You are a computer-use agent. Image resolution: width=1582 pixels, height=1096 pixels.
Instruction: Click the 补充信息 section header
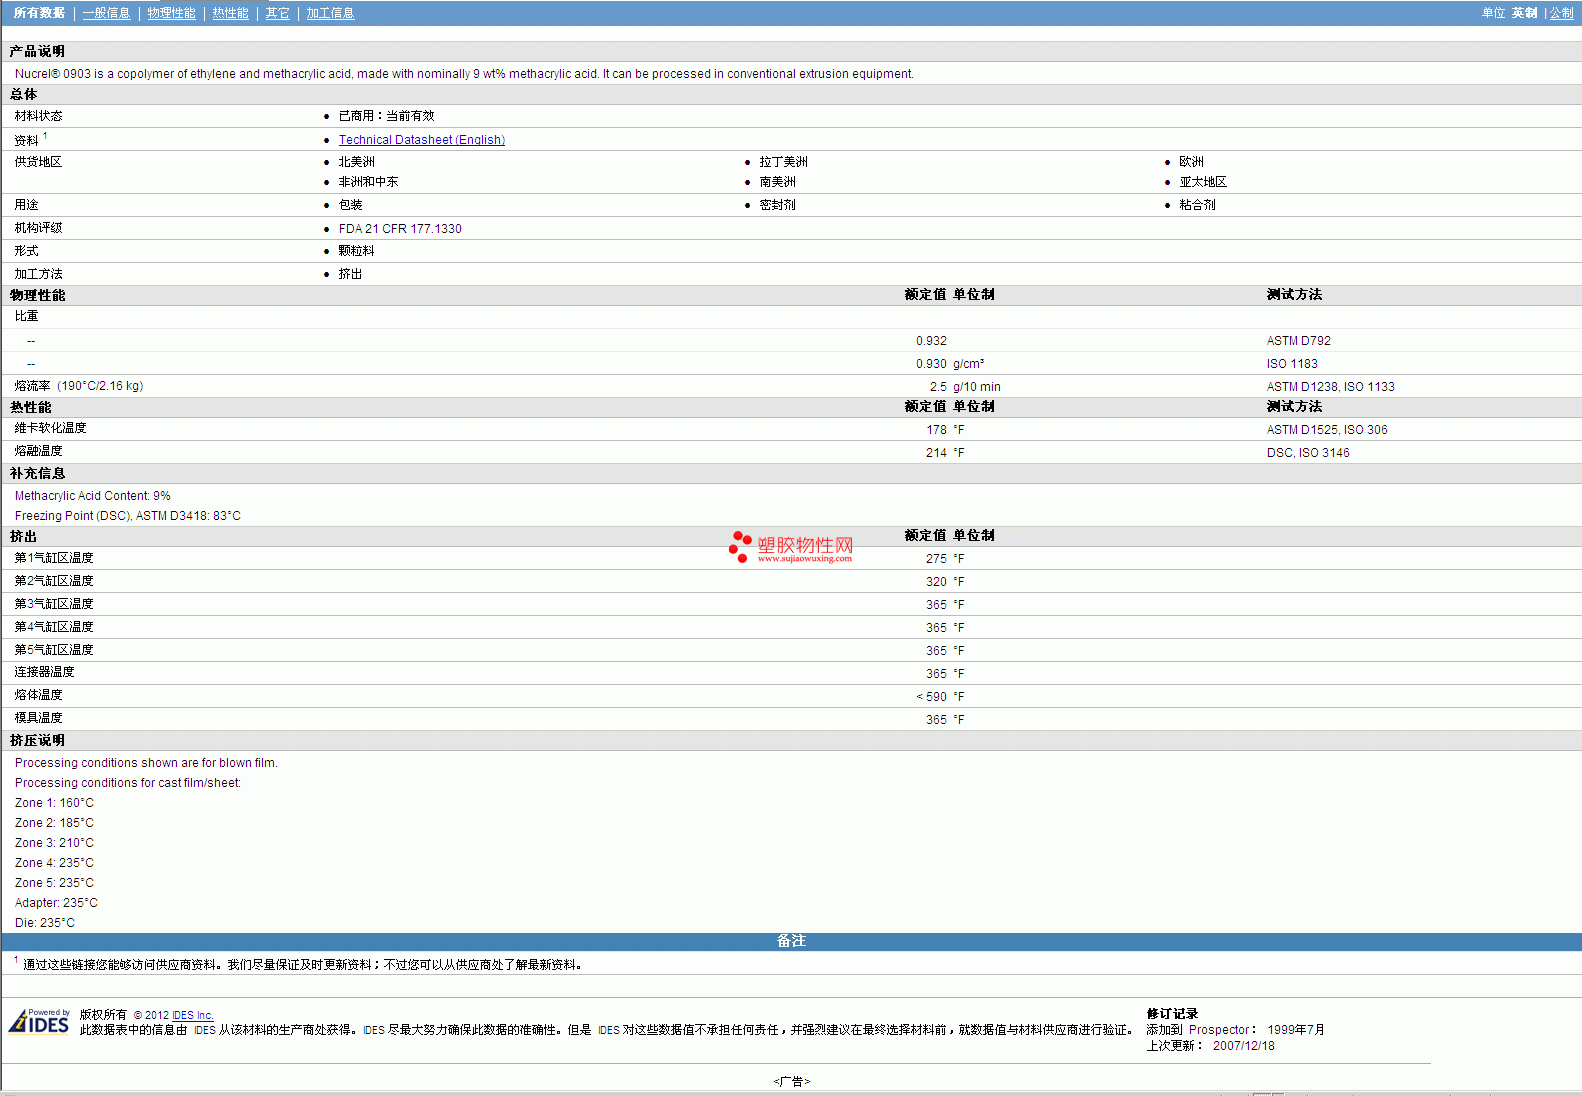(x=37, y=474)
